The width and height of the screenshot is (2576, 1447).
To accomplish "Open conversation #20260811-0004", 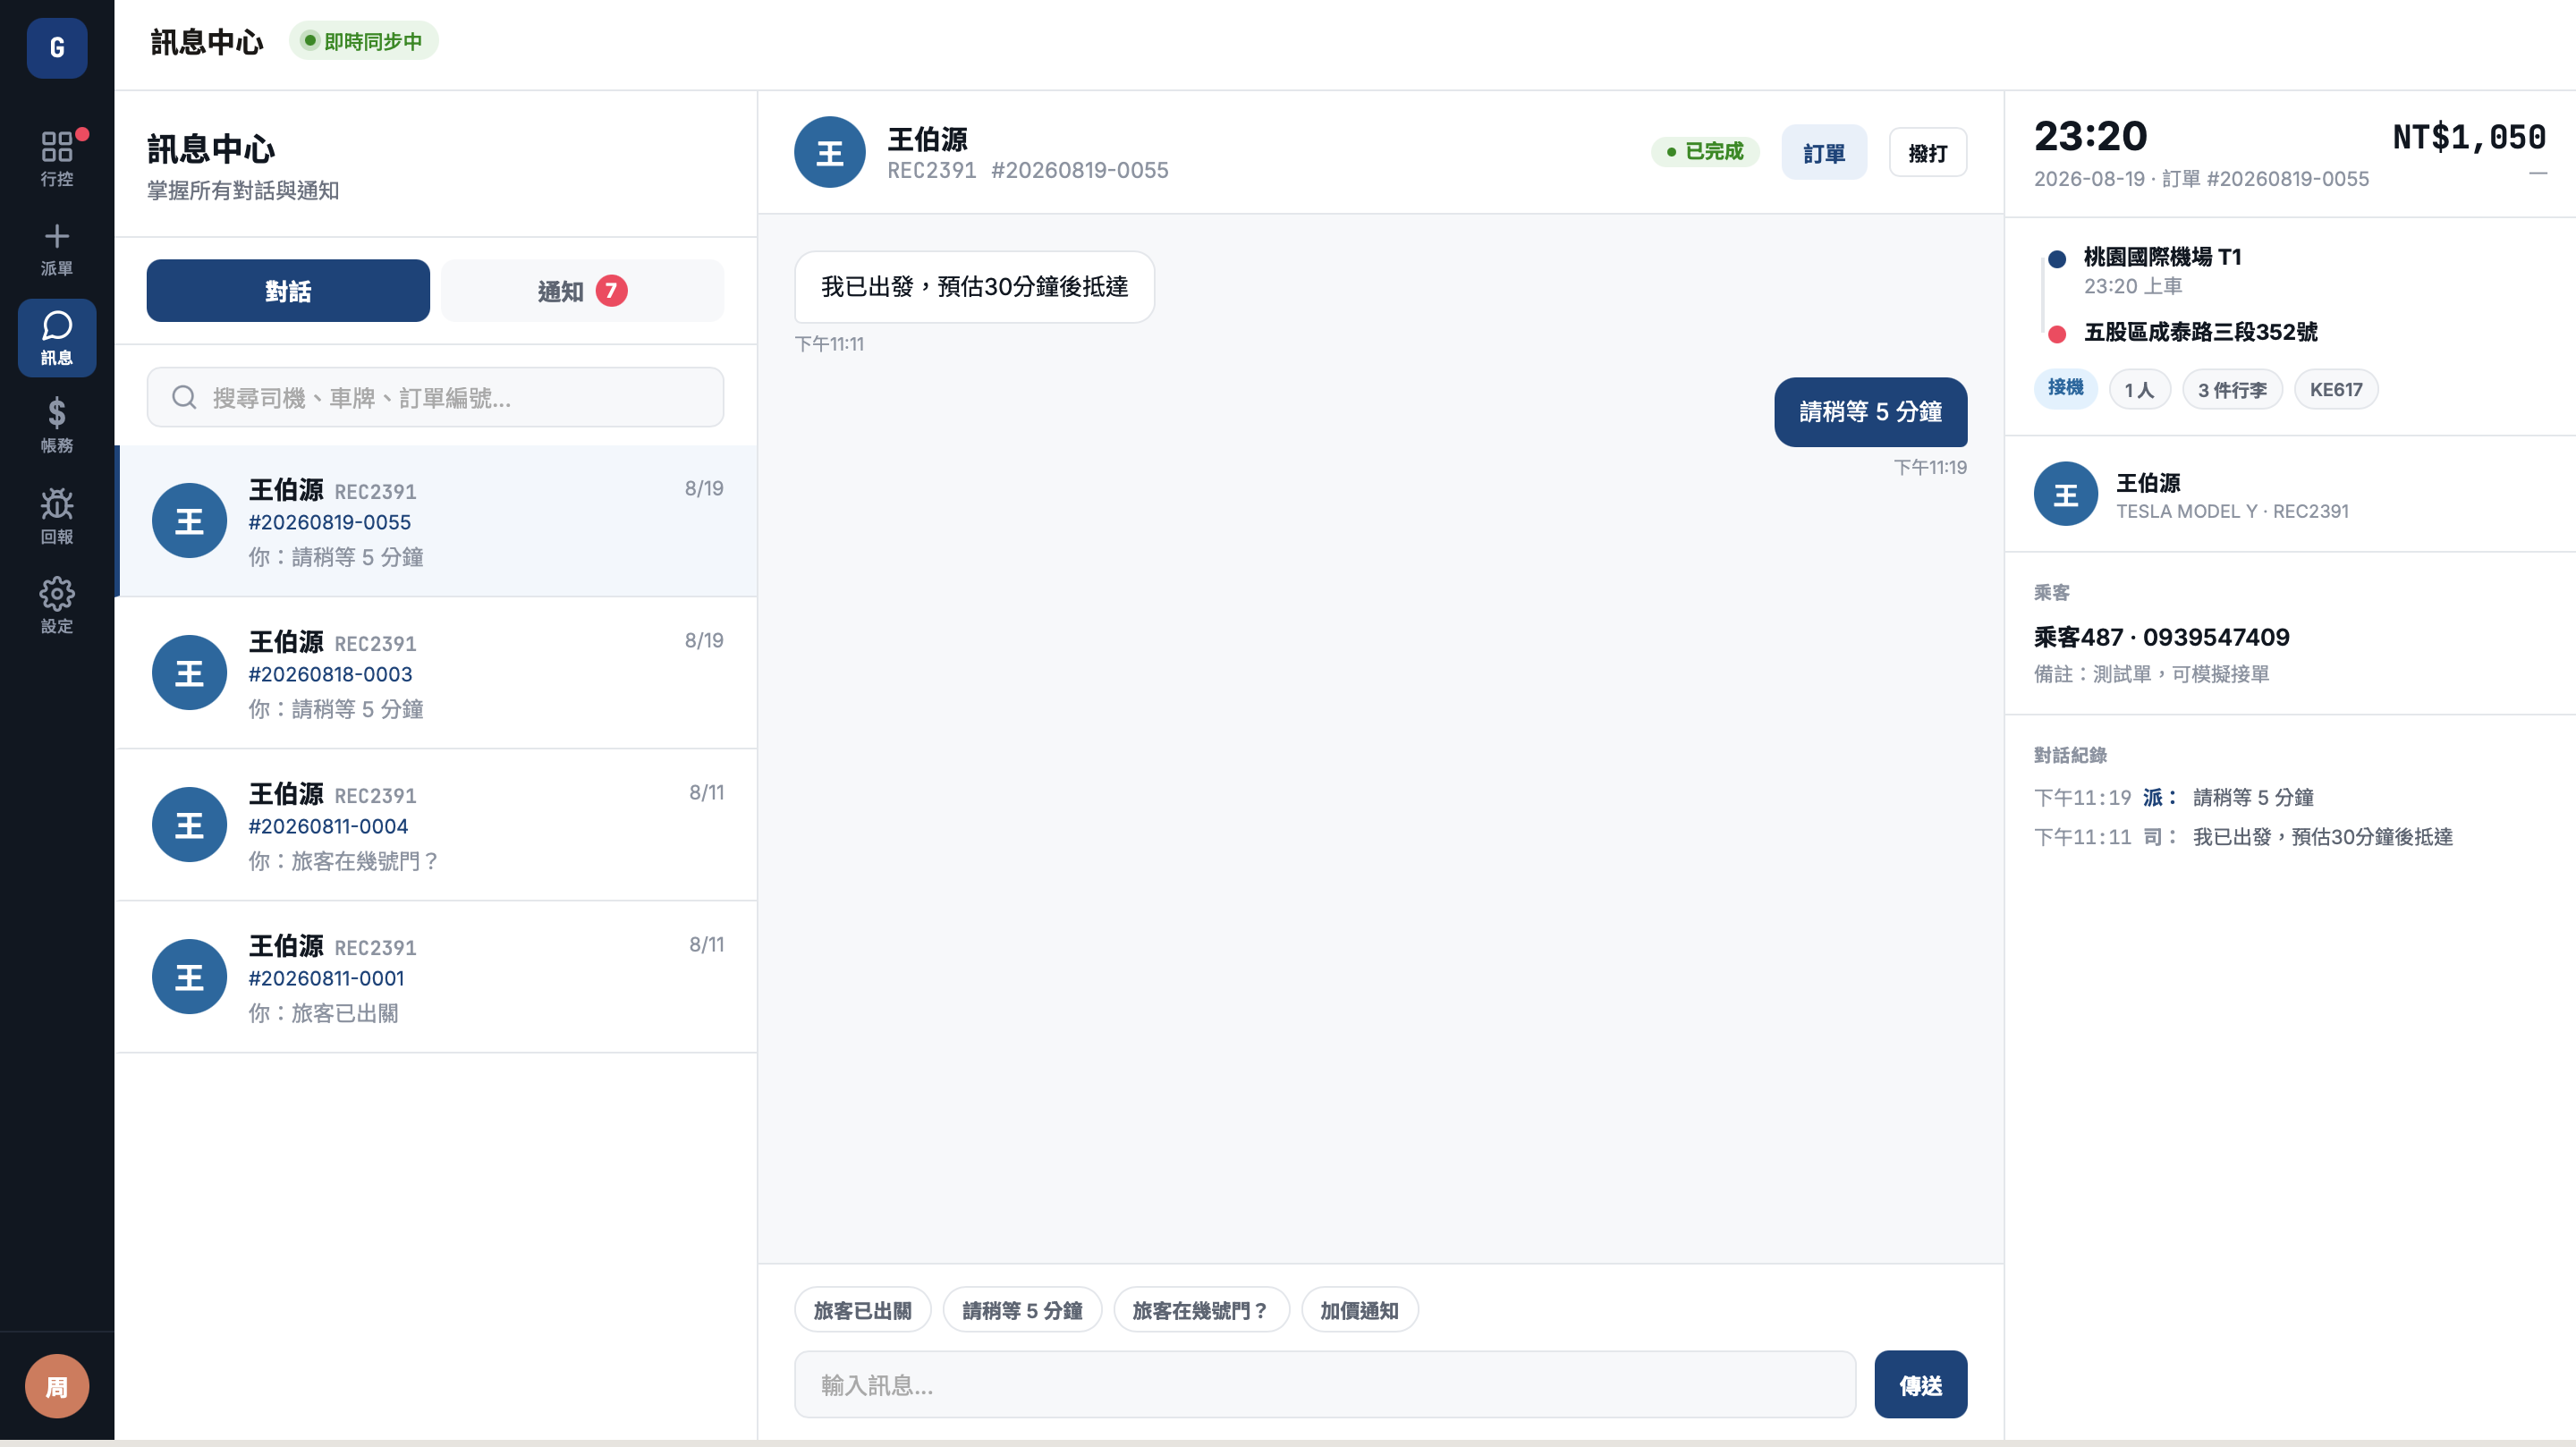I will tap(436, 825).
